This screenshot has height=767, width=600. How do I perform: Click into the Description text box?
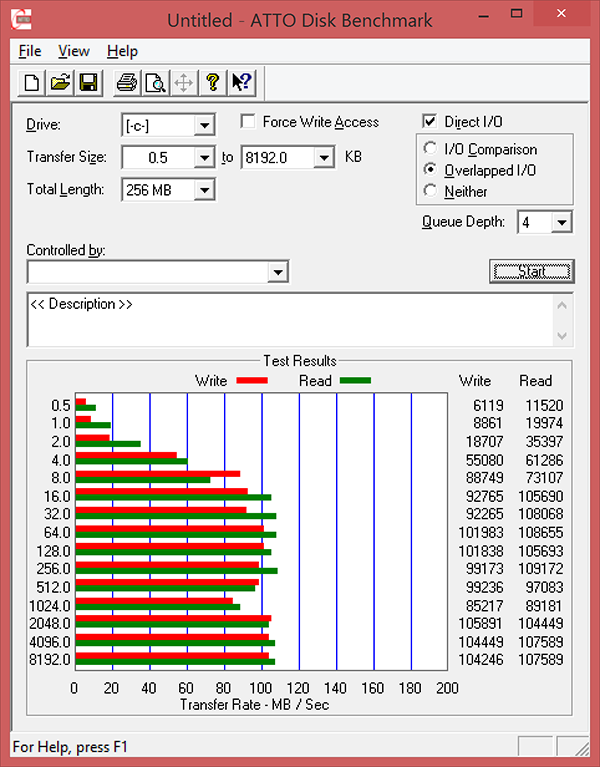[290, 319]
